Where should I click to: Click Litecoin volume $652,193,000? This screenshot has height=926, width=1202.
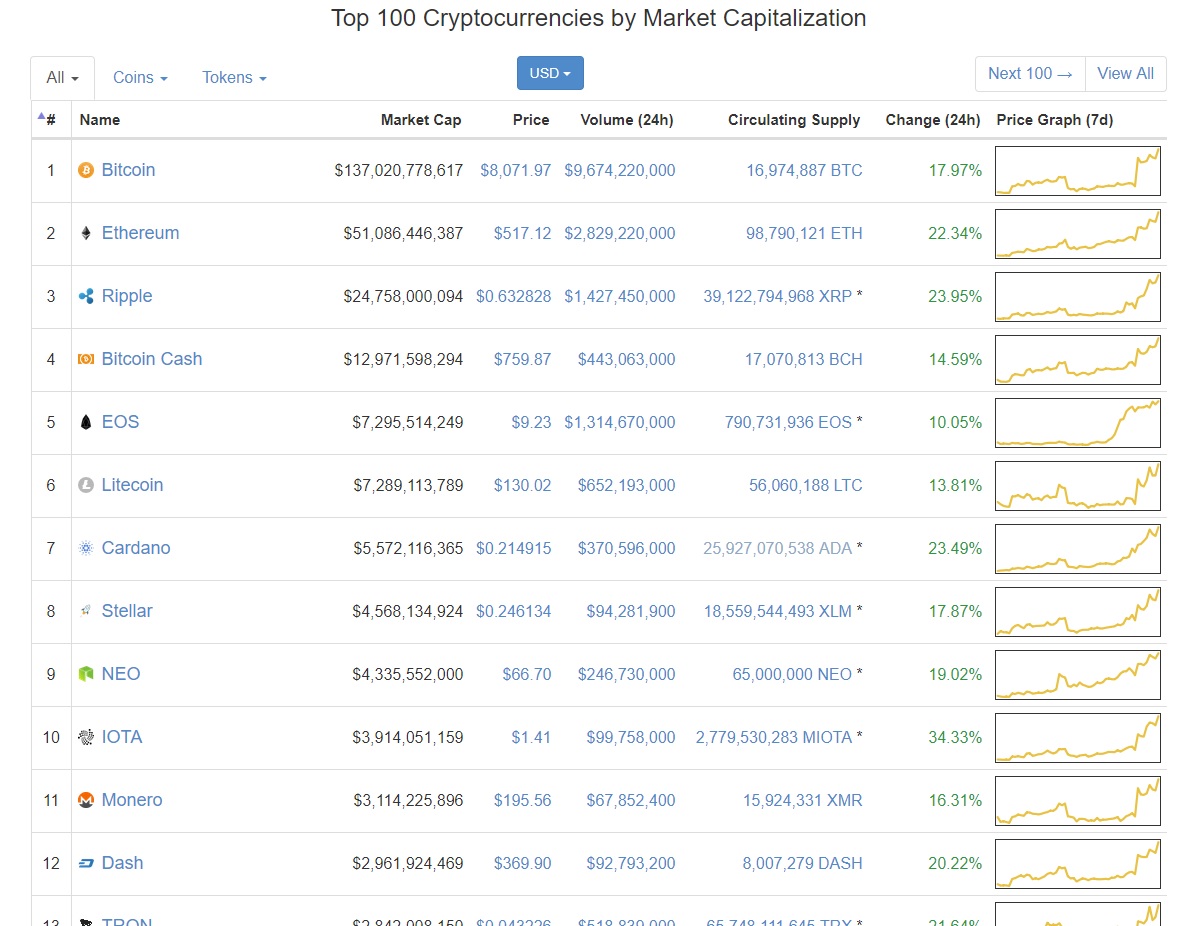point(627,486)
